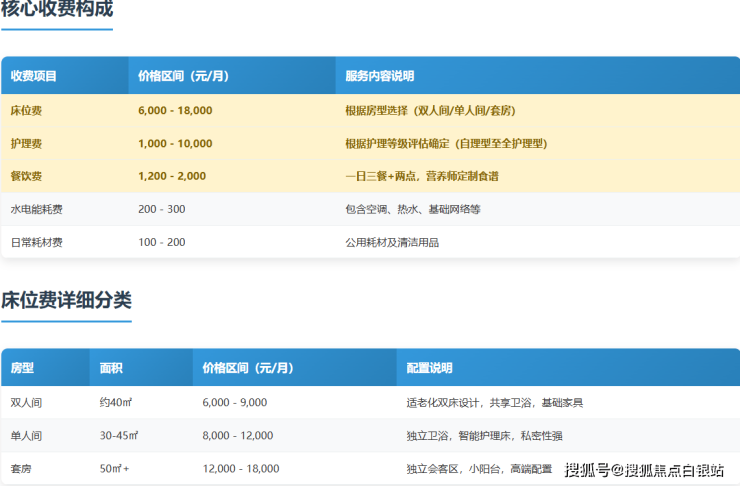Select the 公用耗材及清洁用品 description cell
740x486 pixels.
coord(392,243)
